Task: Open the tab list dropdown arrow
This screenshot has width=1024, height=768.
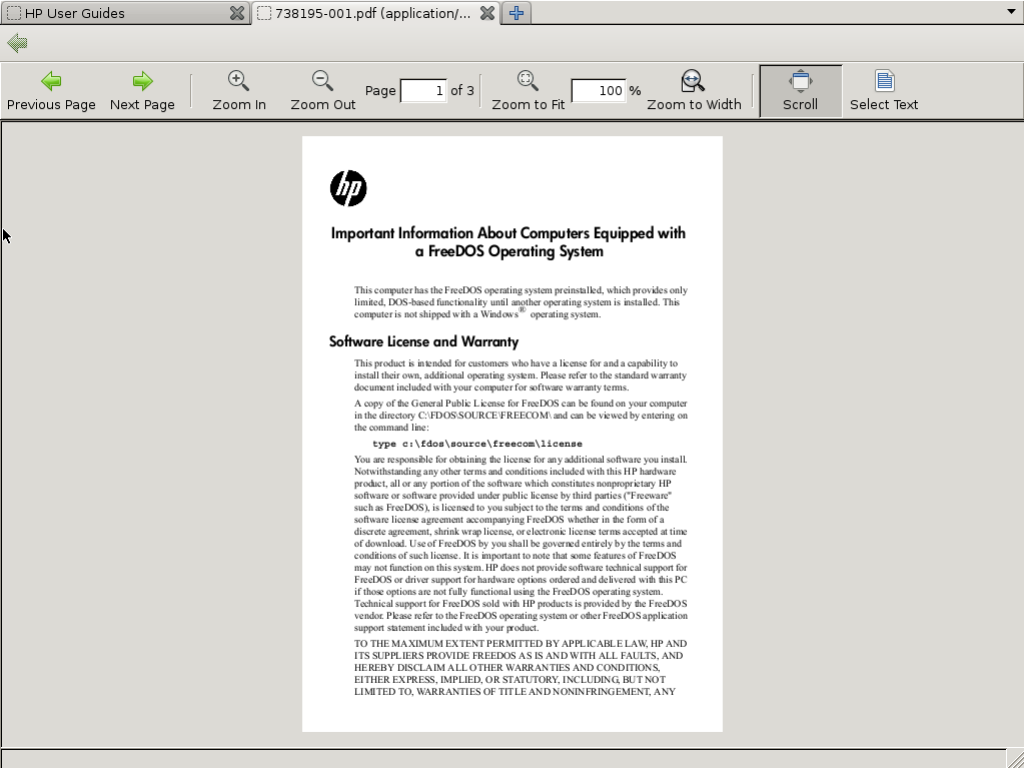Action: pyautogui.click(x=1011, y=12)
